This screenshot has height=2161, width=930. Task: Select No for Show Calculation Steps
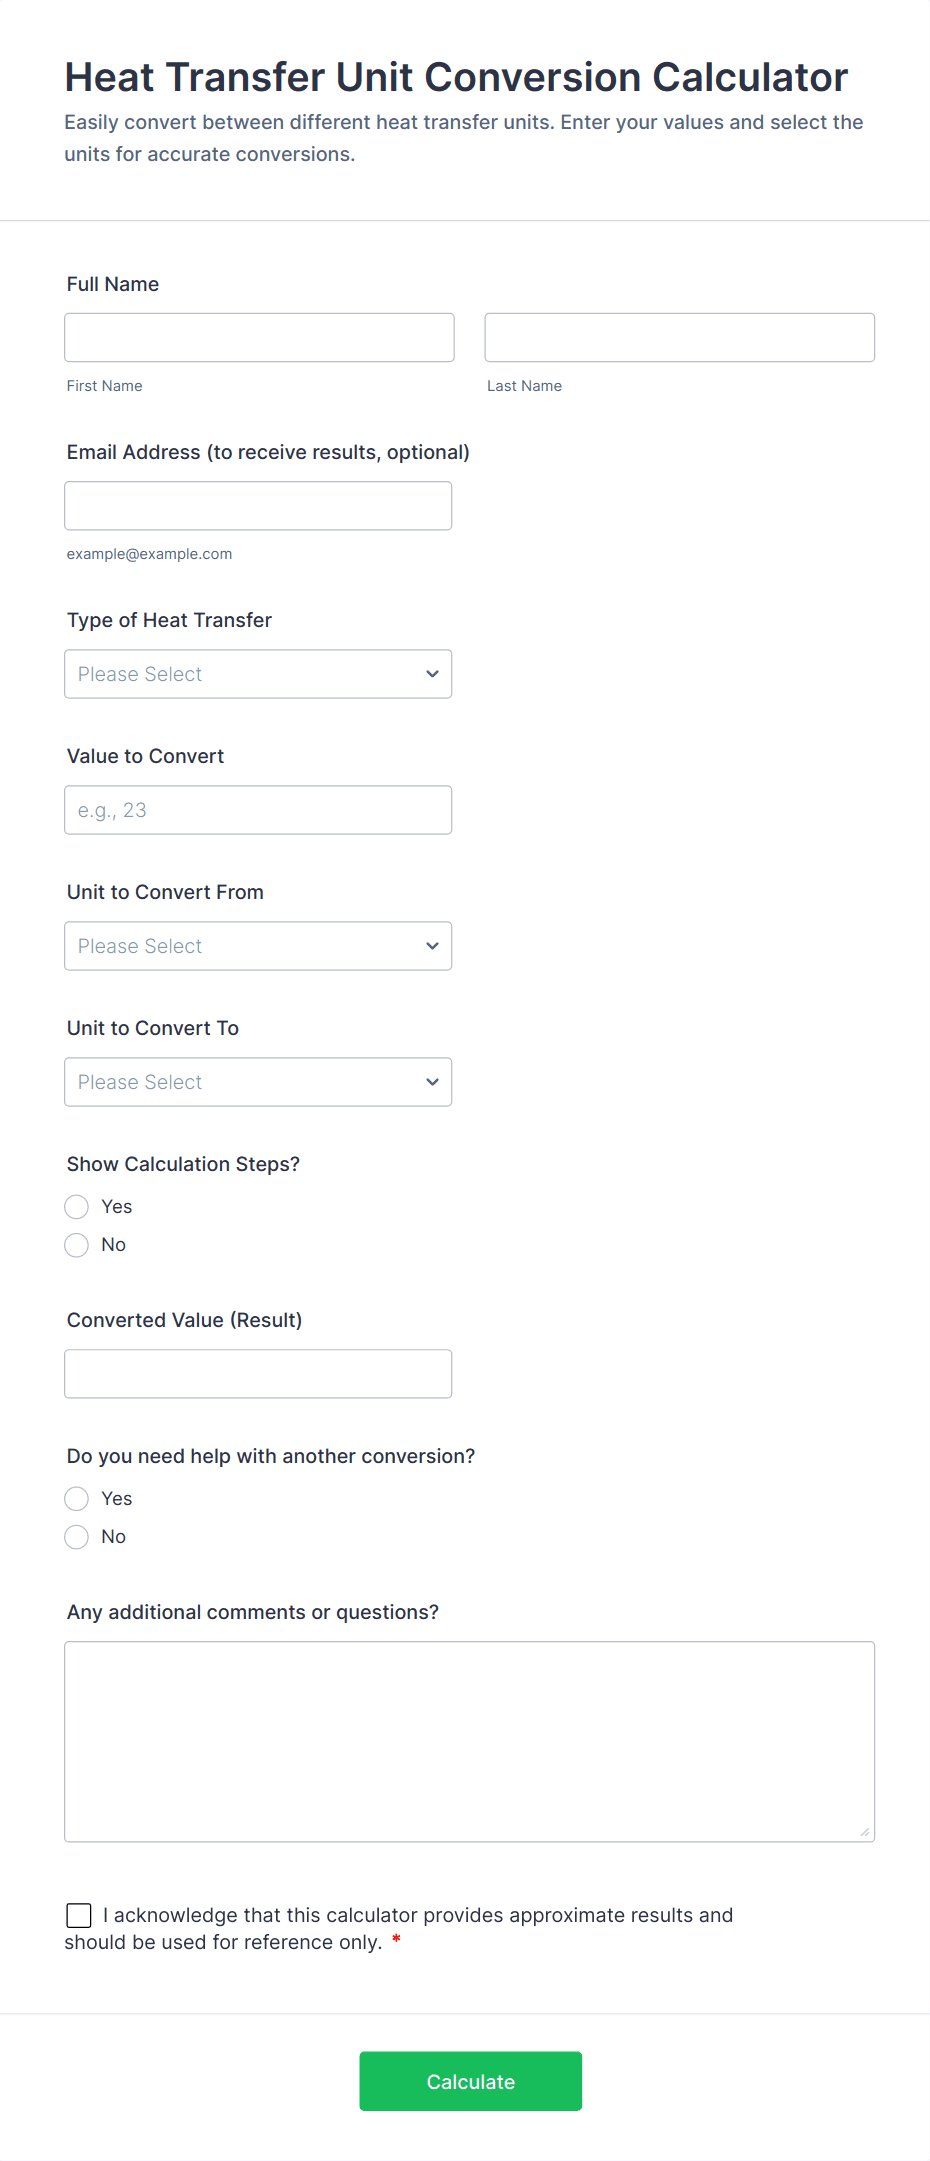[77, 1245]
